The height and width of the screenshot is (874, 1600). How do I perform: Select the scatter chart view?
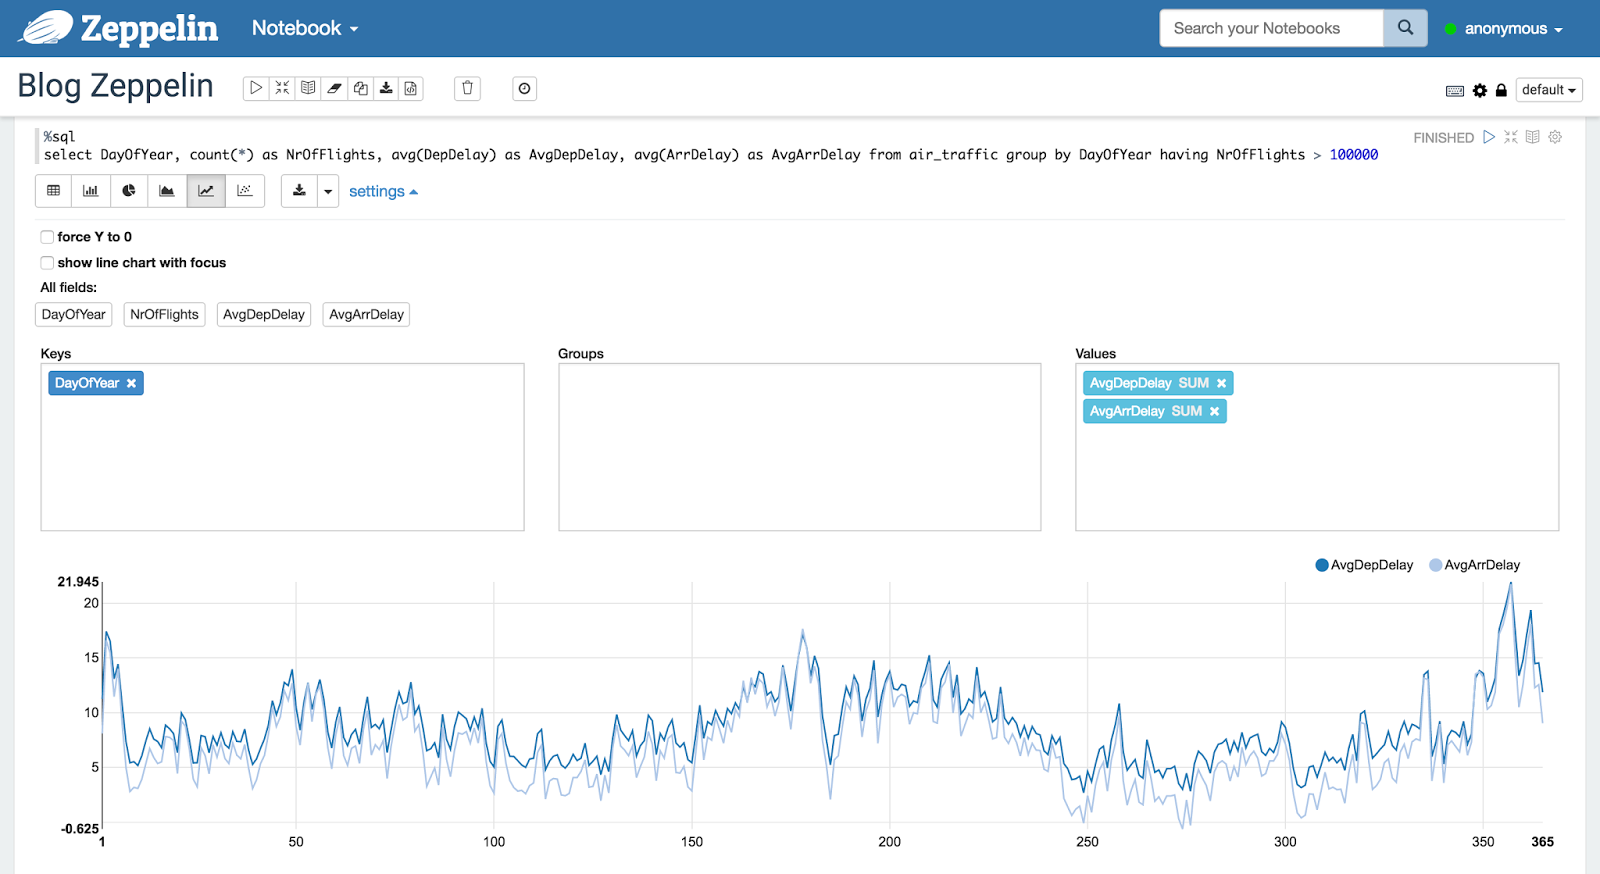tap(245, 191)
